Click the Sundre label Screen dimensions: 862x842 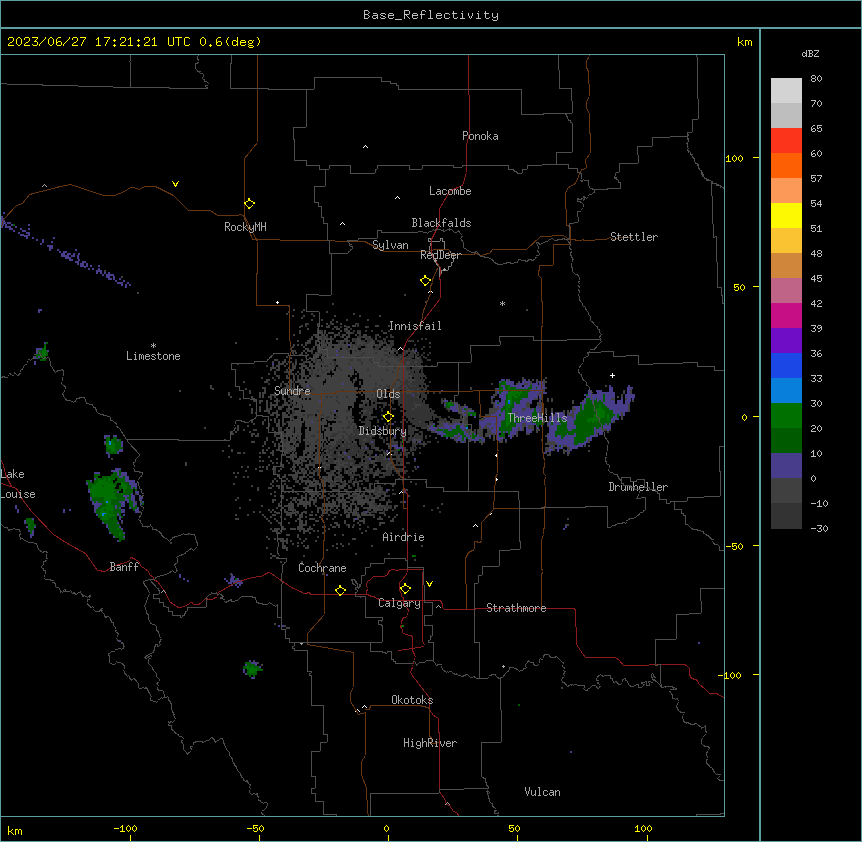click(x=292, y=391)
